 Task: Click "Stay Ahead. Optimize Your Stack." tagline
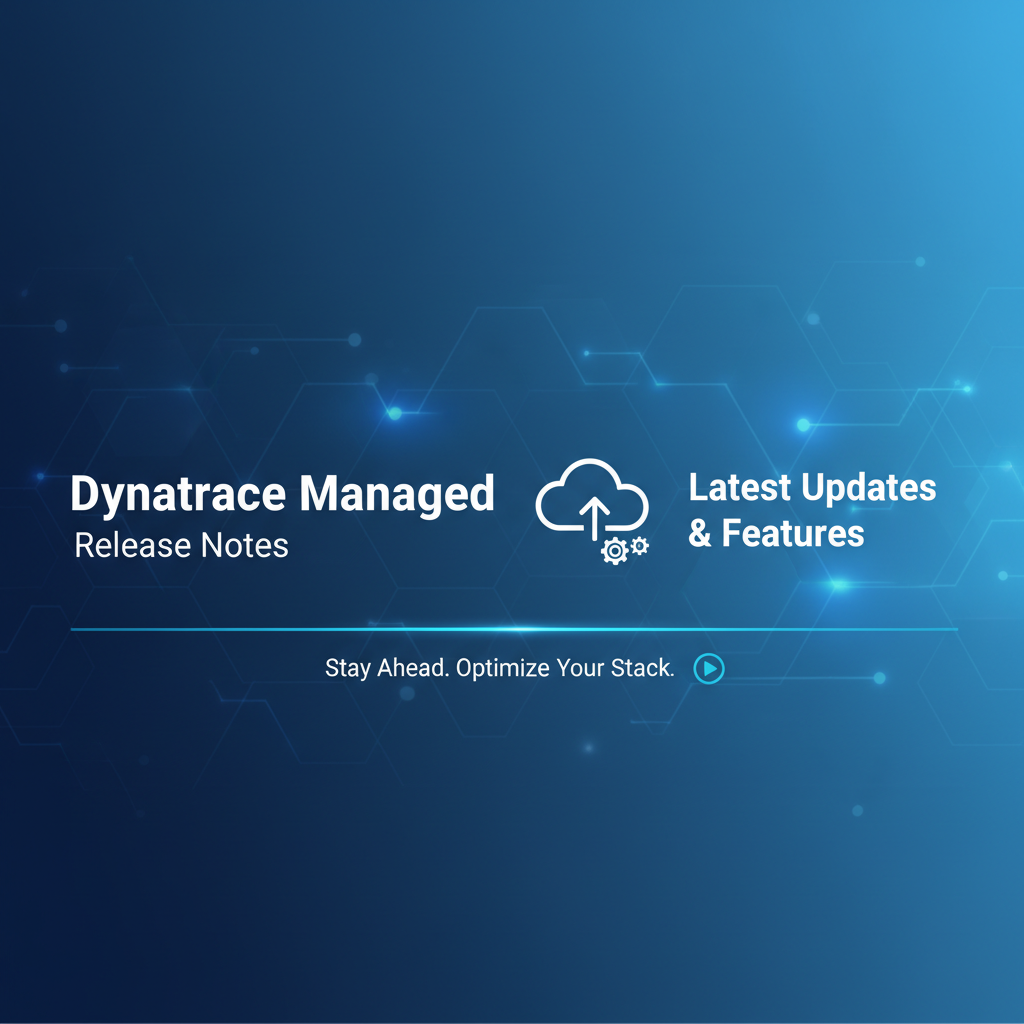(x=500, y=668)
